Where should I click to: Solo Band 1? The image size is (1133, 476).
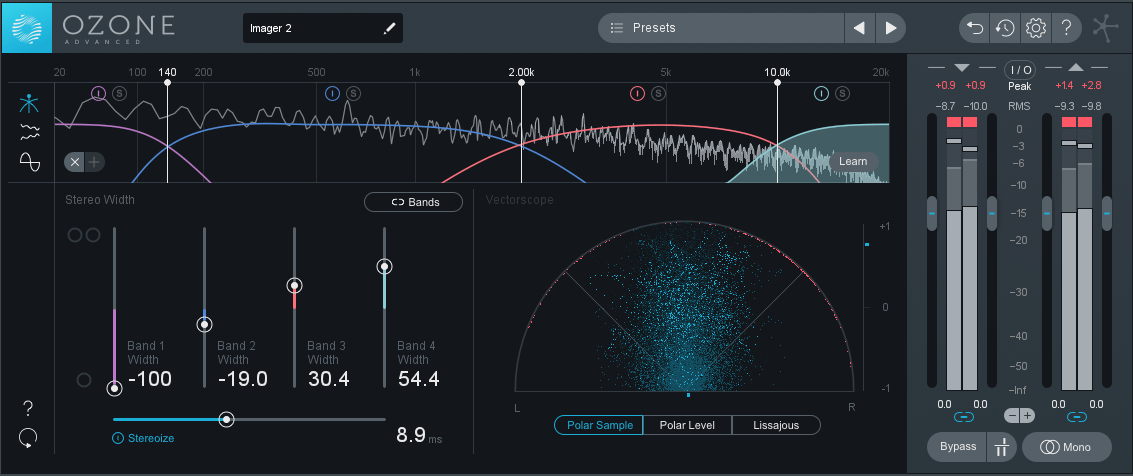pos(119,93)
